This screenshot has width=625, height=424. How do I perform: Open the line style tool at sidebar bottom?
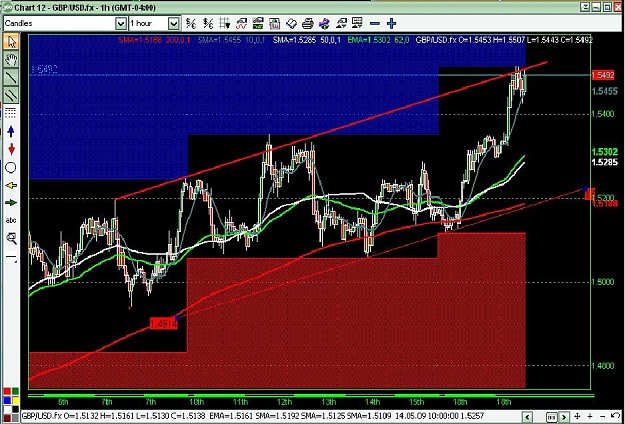point(12,258)
